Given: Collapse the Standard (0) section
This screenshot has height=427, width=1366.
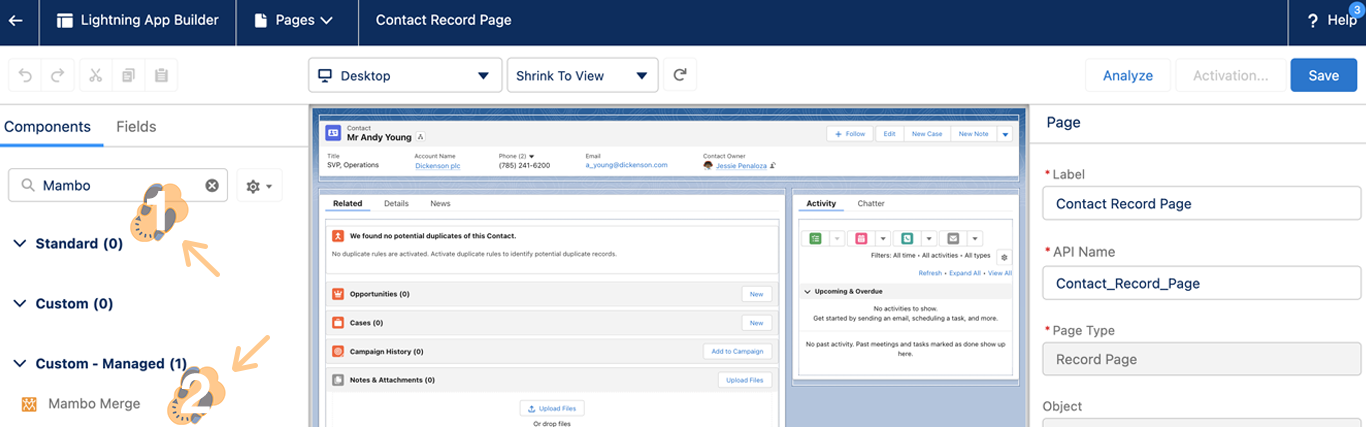Looking at the screenshot, I should [x=20, y=244].
